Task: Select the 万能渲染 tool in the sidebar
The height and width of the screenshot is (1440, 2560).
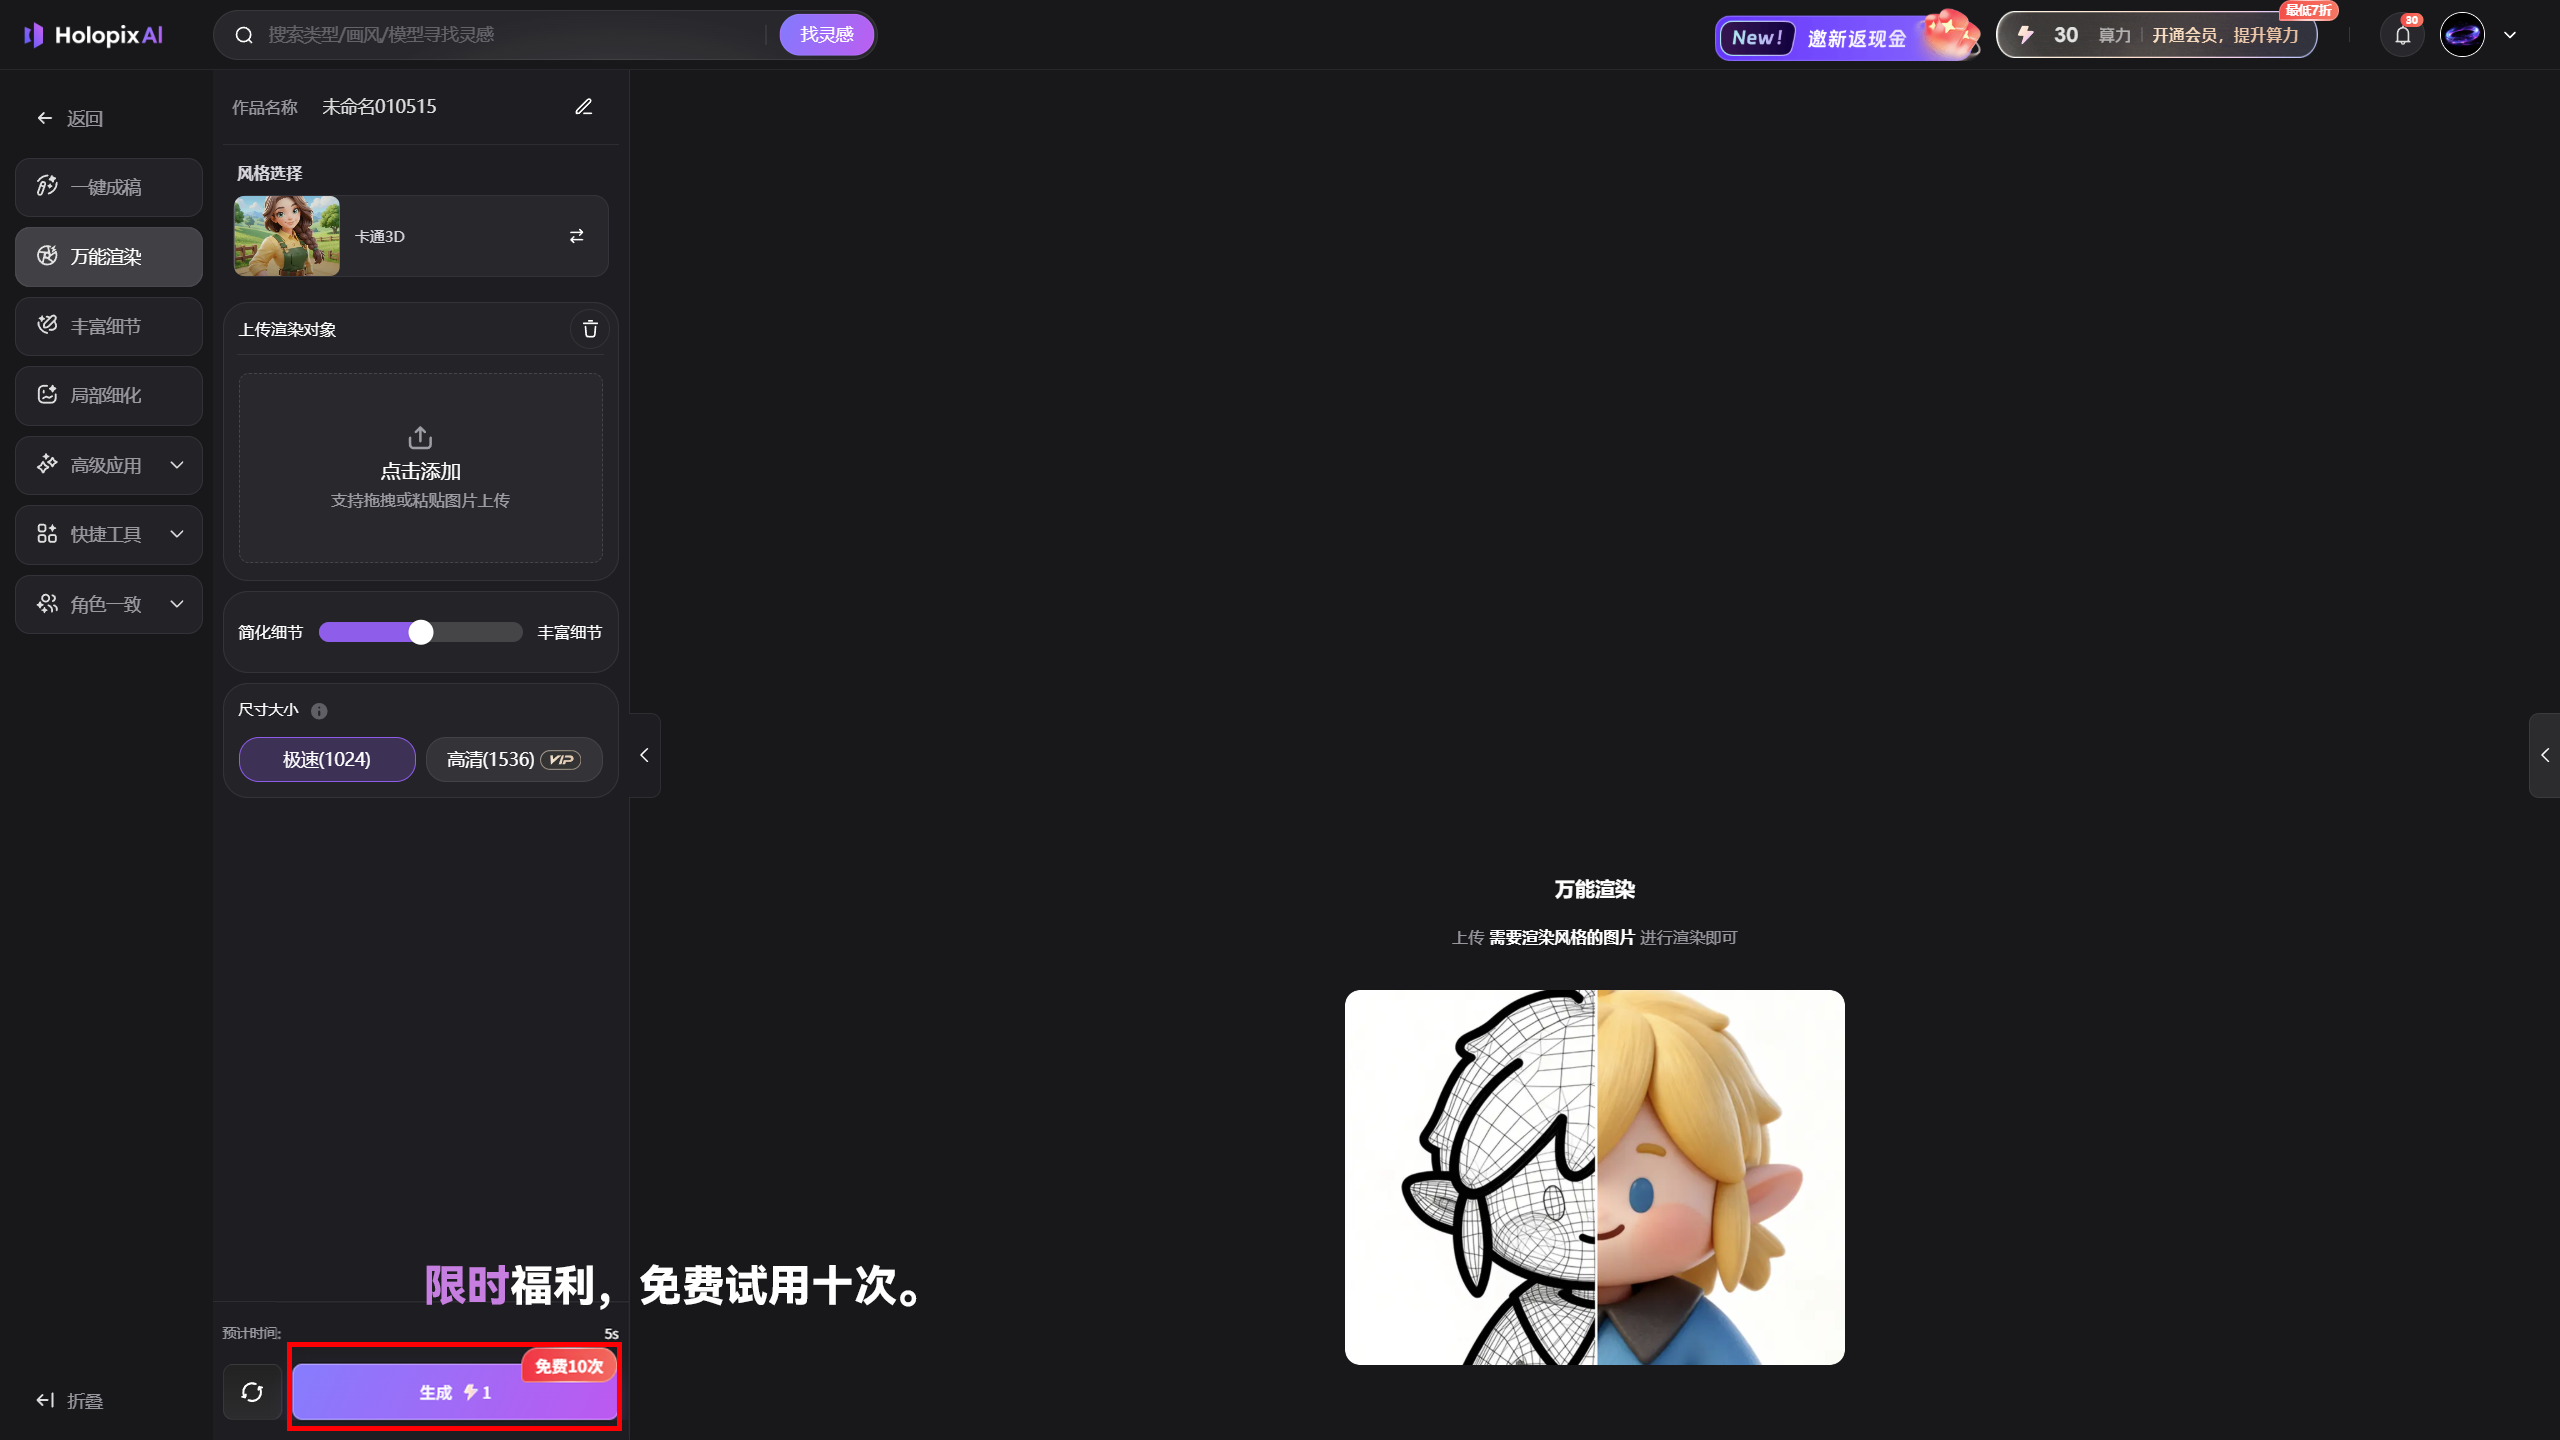Action: click(x=108, y=256)
